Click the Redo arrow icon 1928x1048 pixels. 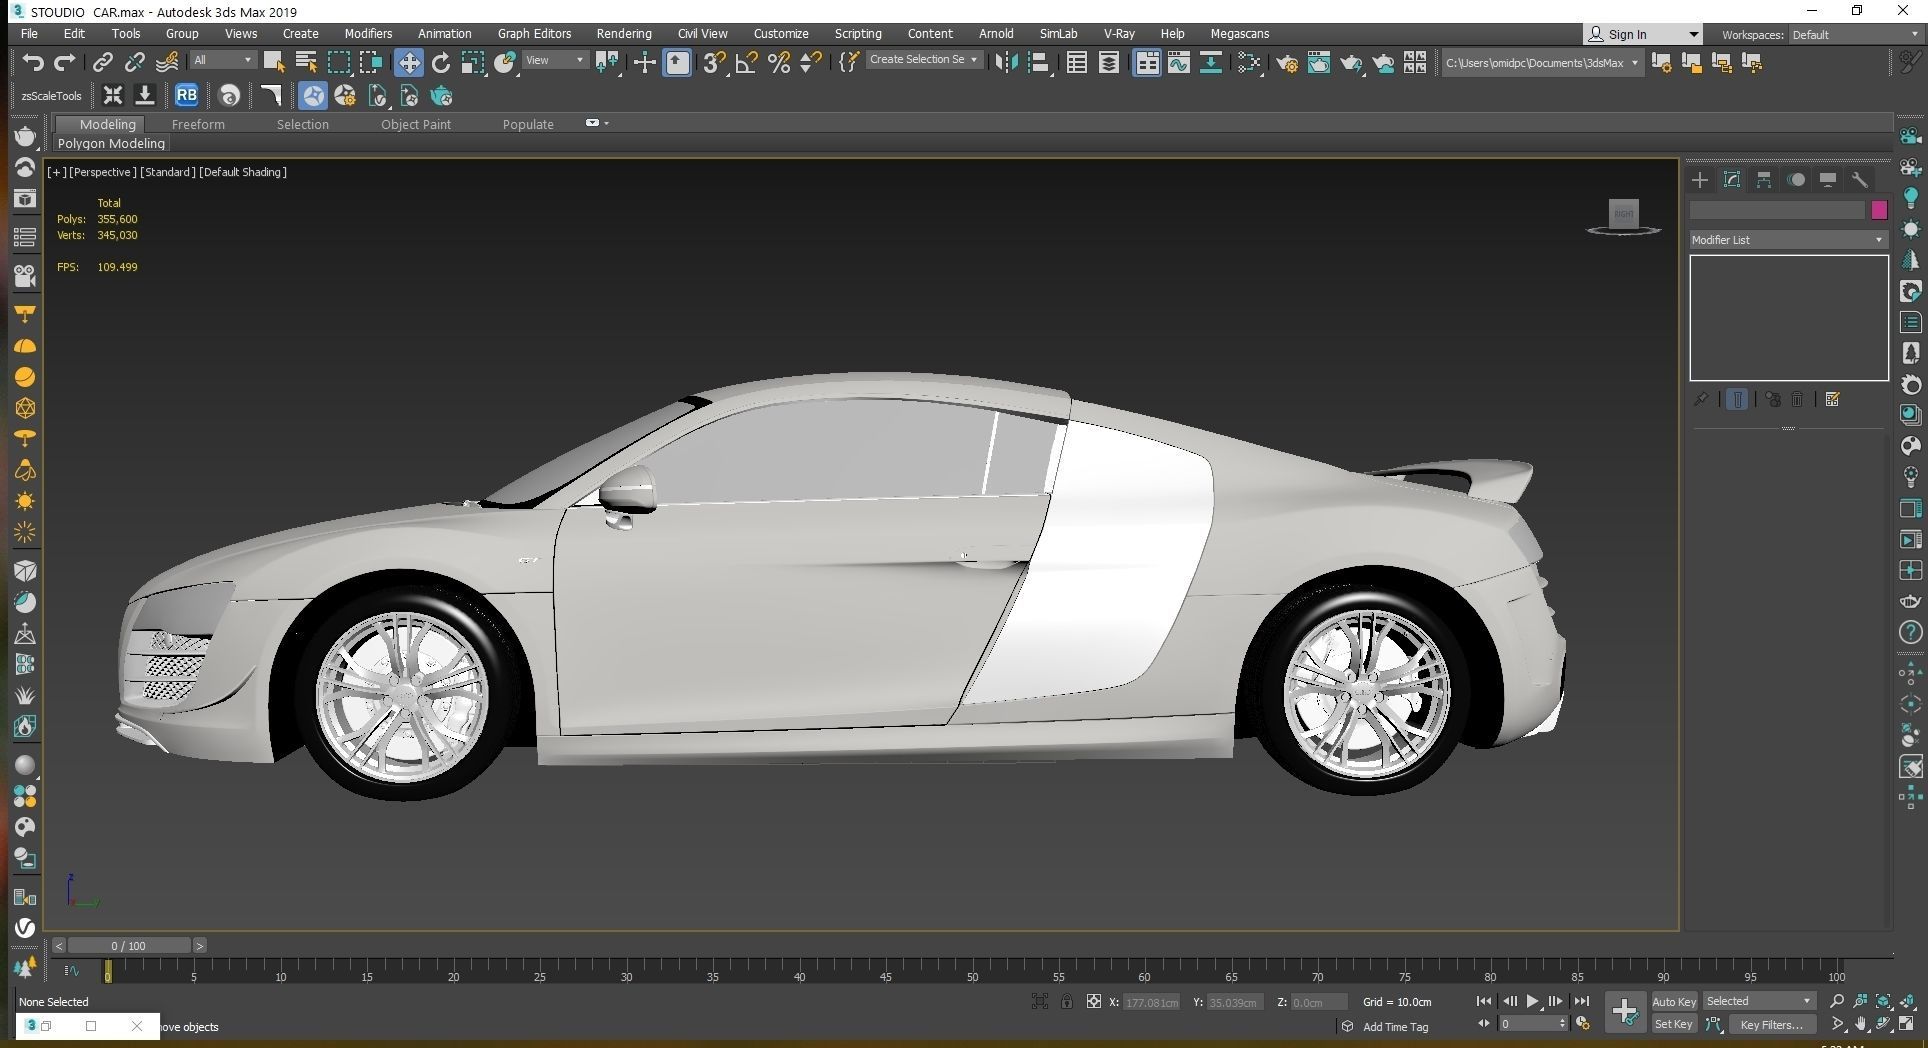[65, 63]
